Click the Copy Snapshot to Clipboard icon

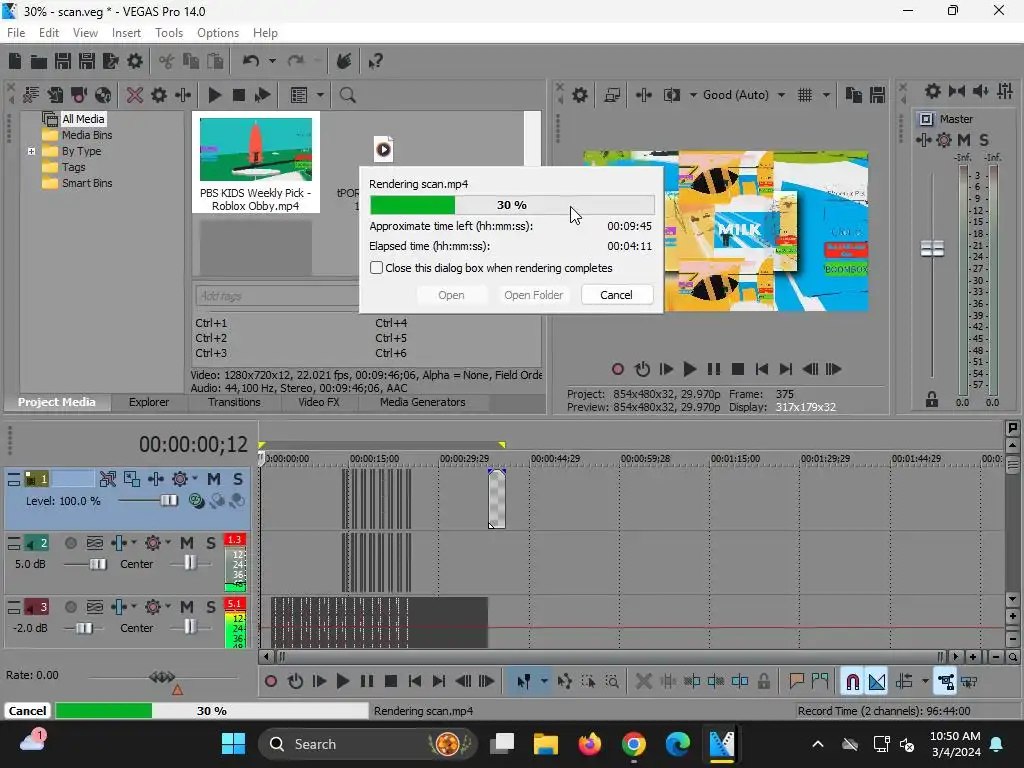pos(854,95)
